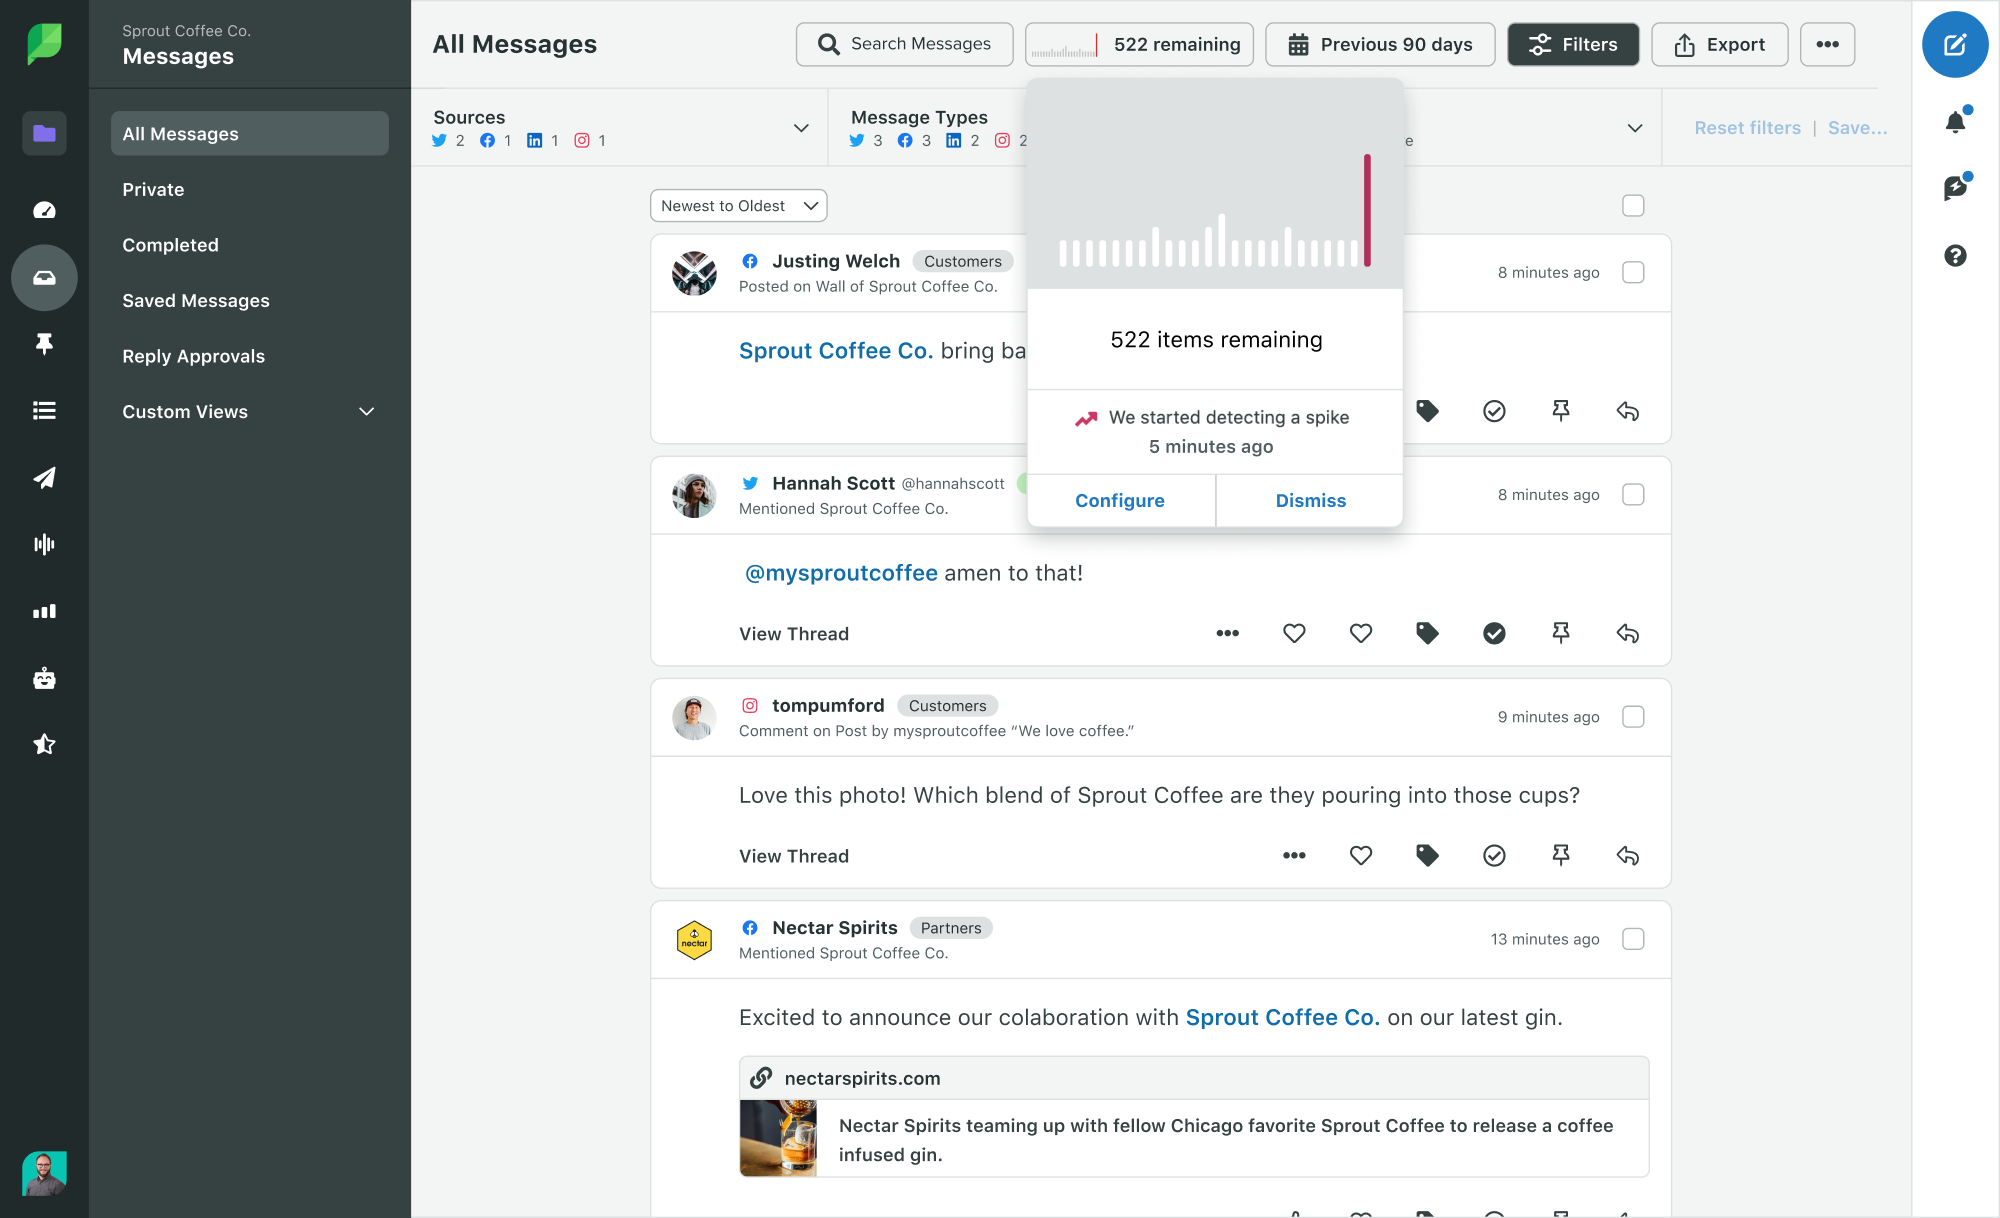Click Configure button on spike alert
This screenshot has height=1218, width=2000.
(1119, 500)
